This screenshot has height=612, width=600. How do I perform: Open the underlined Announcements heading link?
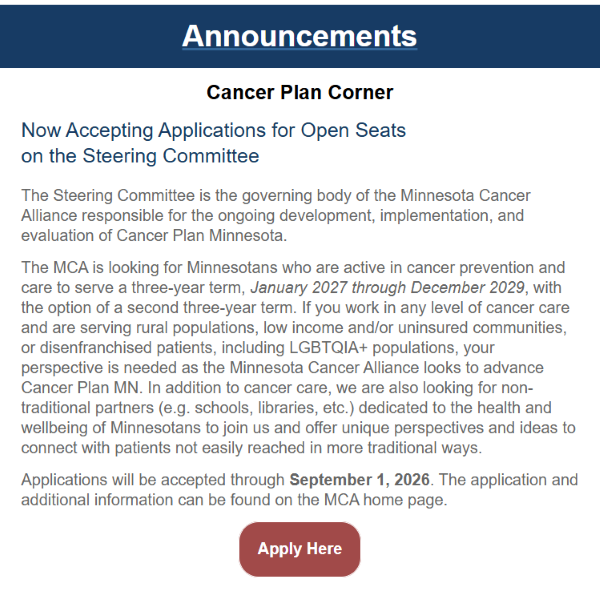pos(299,36)
